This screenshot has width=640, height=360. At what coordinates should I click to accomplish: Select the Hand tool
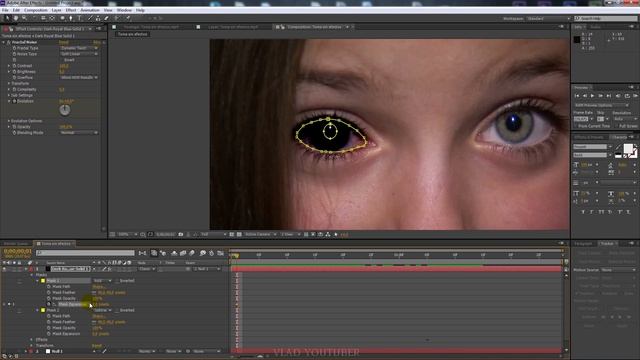click(x=16, y=18)
